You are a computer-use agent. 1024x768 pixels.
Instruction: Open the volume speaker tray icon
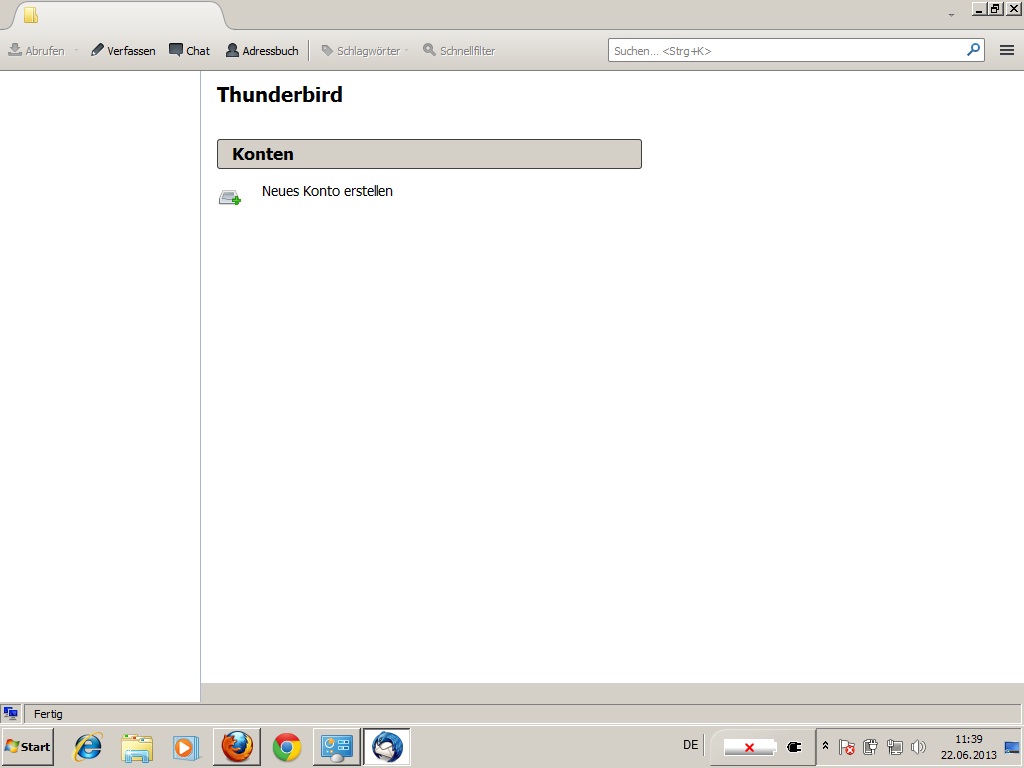pyautogui.click(x=918, y=746)
